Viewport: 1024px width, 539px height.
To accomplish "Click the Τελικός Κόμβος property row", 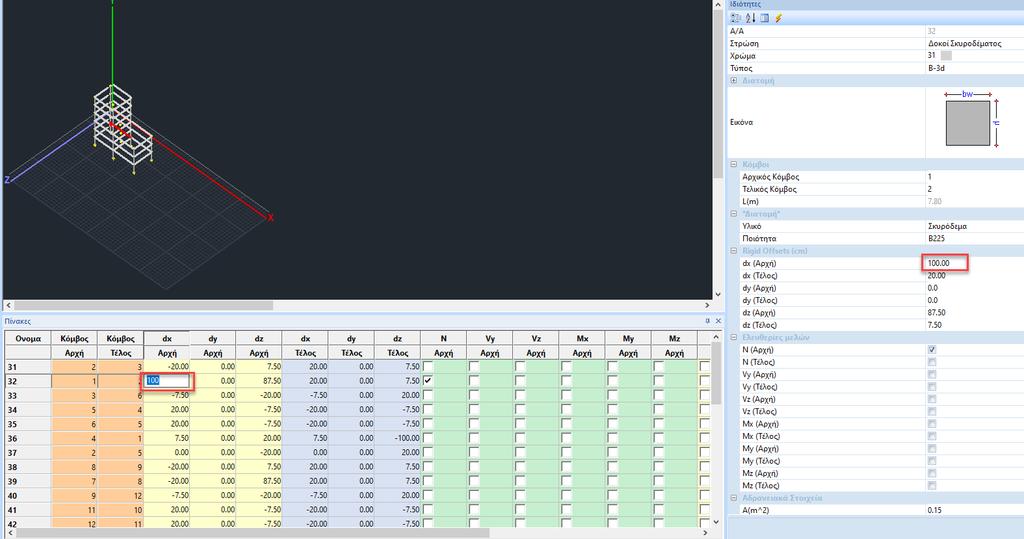I will click(x=876, y=189).
